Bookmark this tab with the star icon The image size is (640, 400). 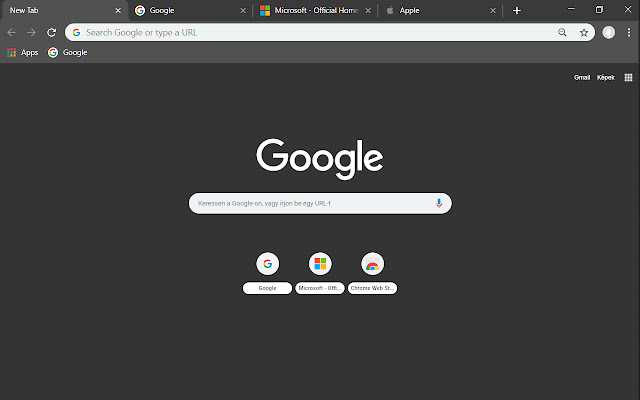[584, 33]
